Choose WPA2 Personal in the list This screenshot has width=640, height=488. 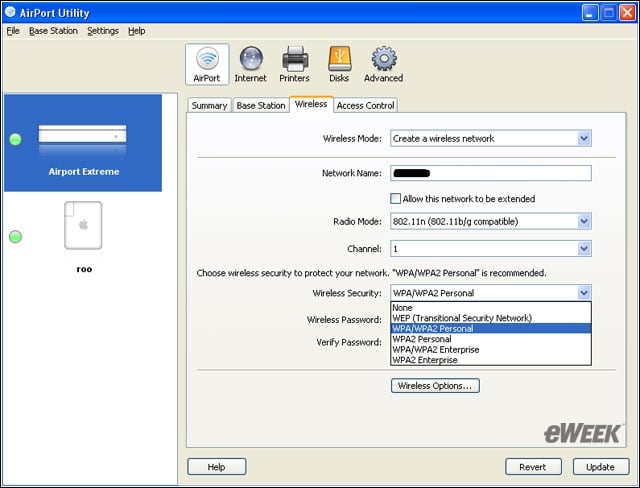pyautogui.click(x=491, y=339)
